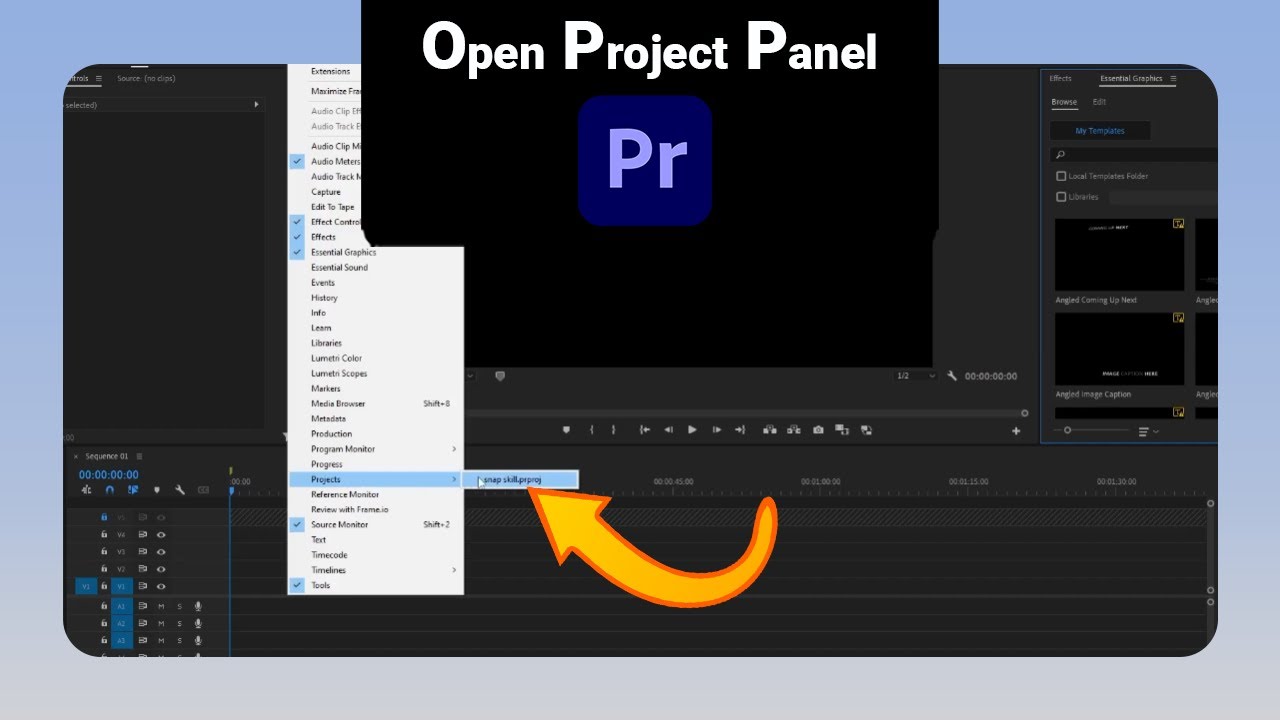Mute the A1 audio track

click(x=161, y=606)
